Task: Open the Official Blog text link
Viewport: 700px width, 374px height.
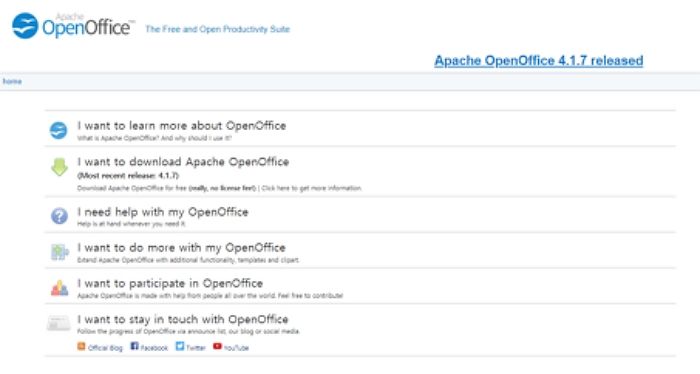Action: pos(105,348)
